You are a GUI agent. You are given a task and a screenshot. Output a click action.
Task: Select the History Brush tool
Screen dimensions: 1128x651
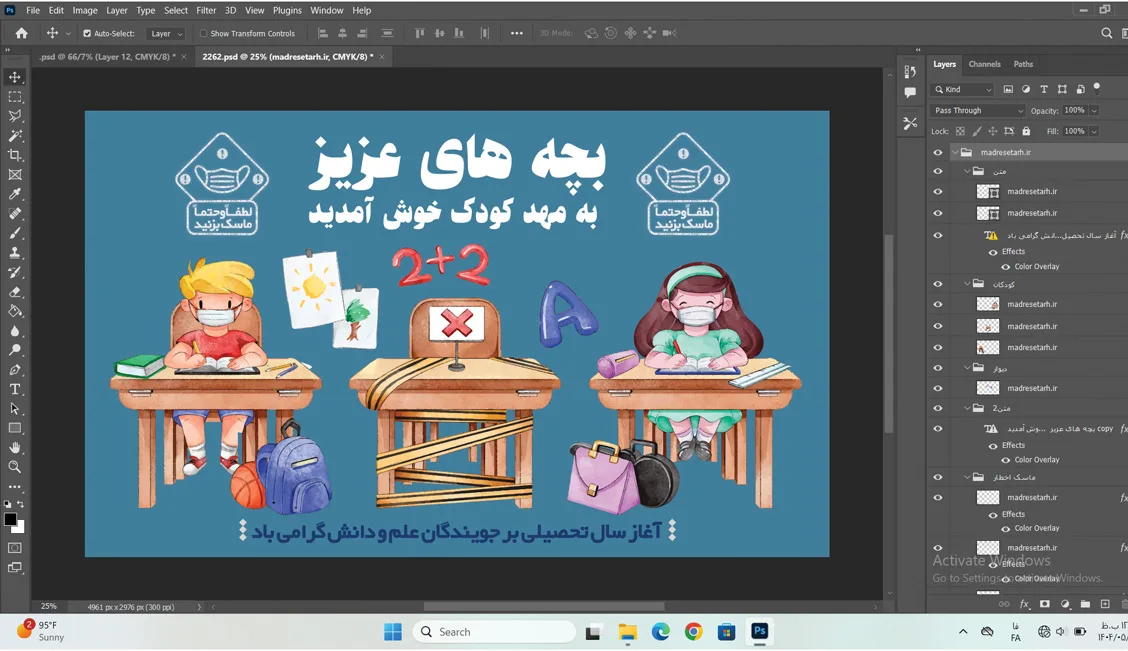tap(14, 272)
